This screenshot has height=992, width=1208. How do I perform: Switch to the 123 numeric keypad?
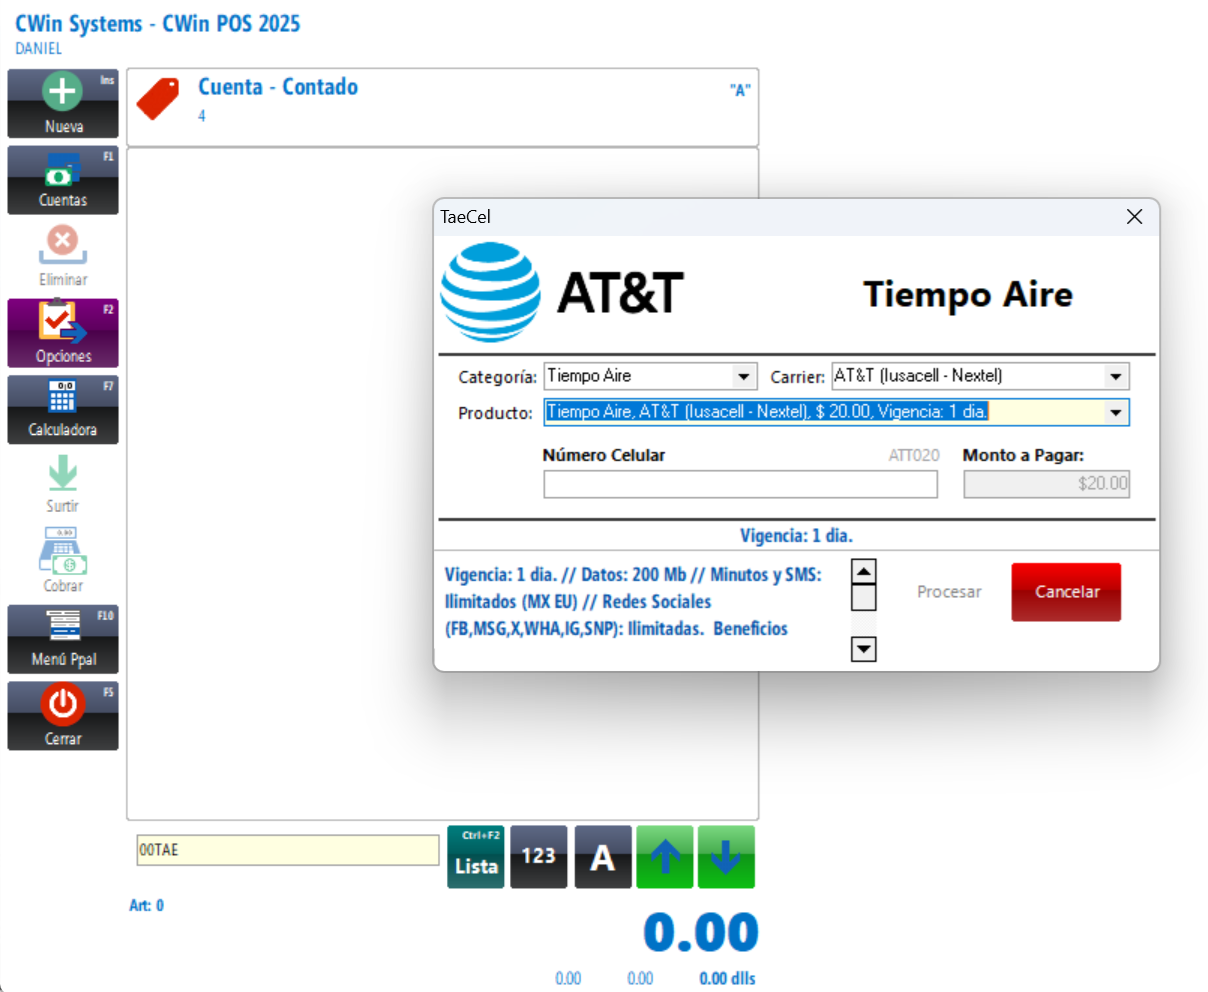(x=538, y=857)
